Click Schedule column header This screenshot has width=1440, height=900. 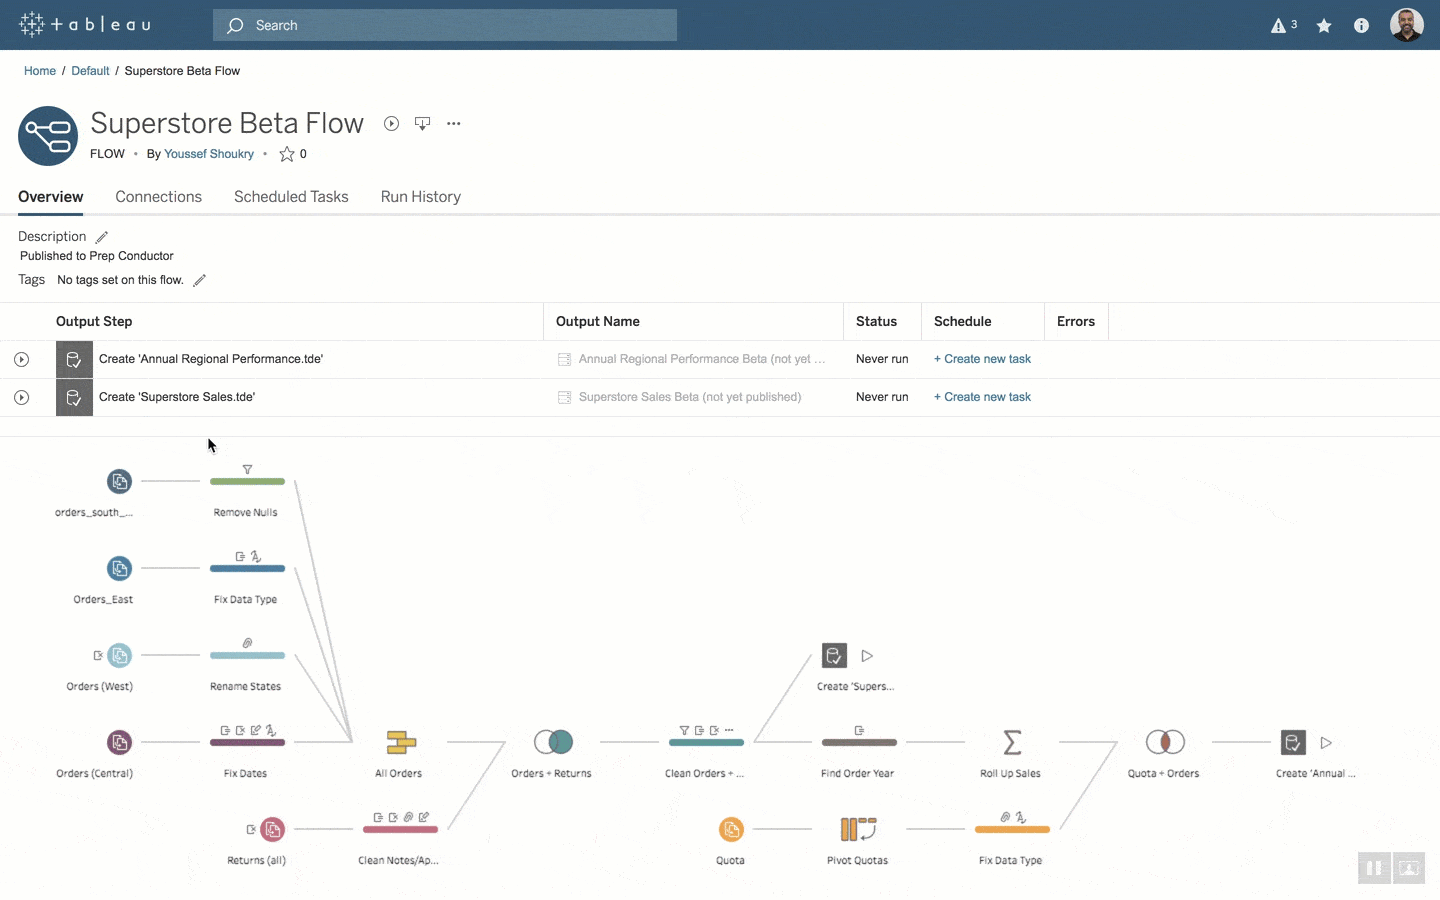(x=963, y=321)
